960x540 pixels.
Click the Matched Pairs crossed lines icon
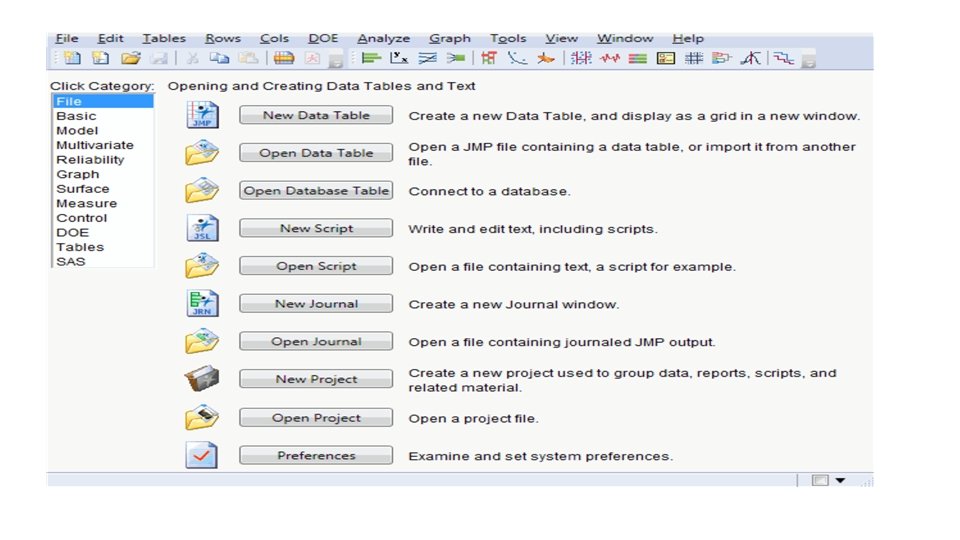(427, 58)
